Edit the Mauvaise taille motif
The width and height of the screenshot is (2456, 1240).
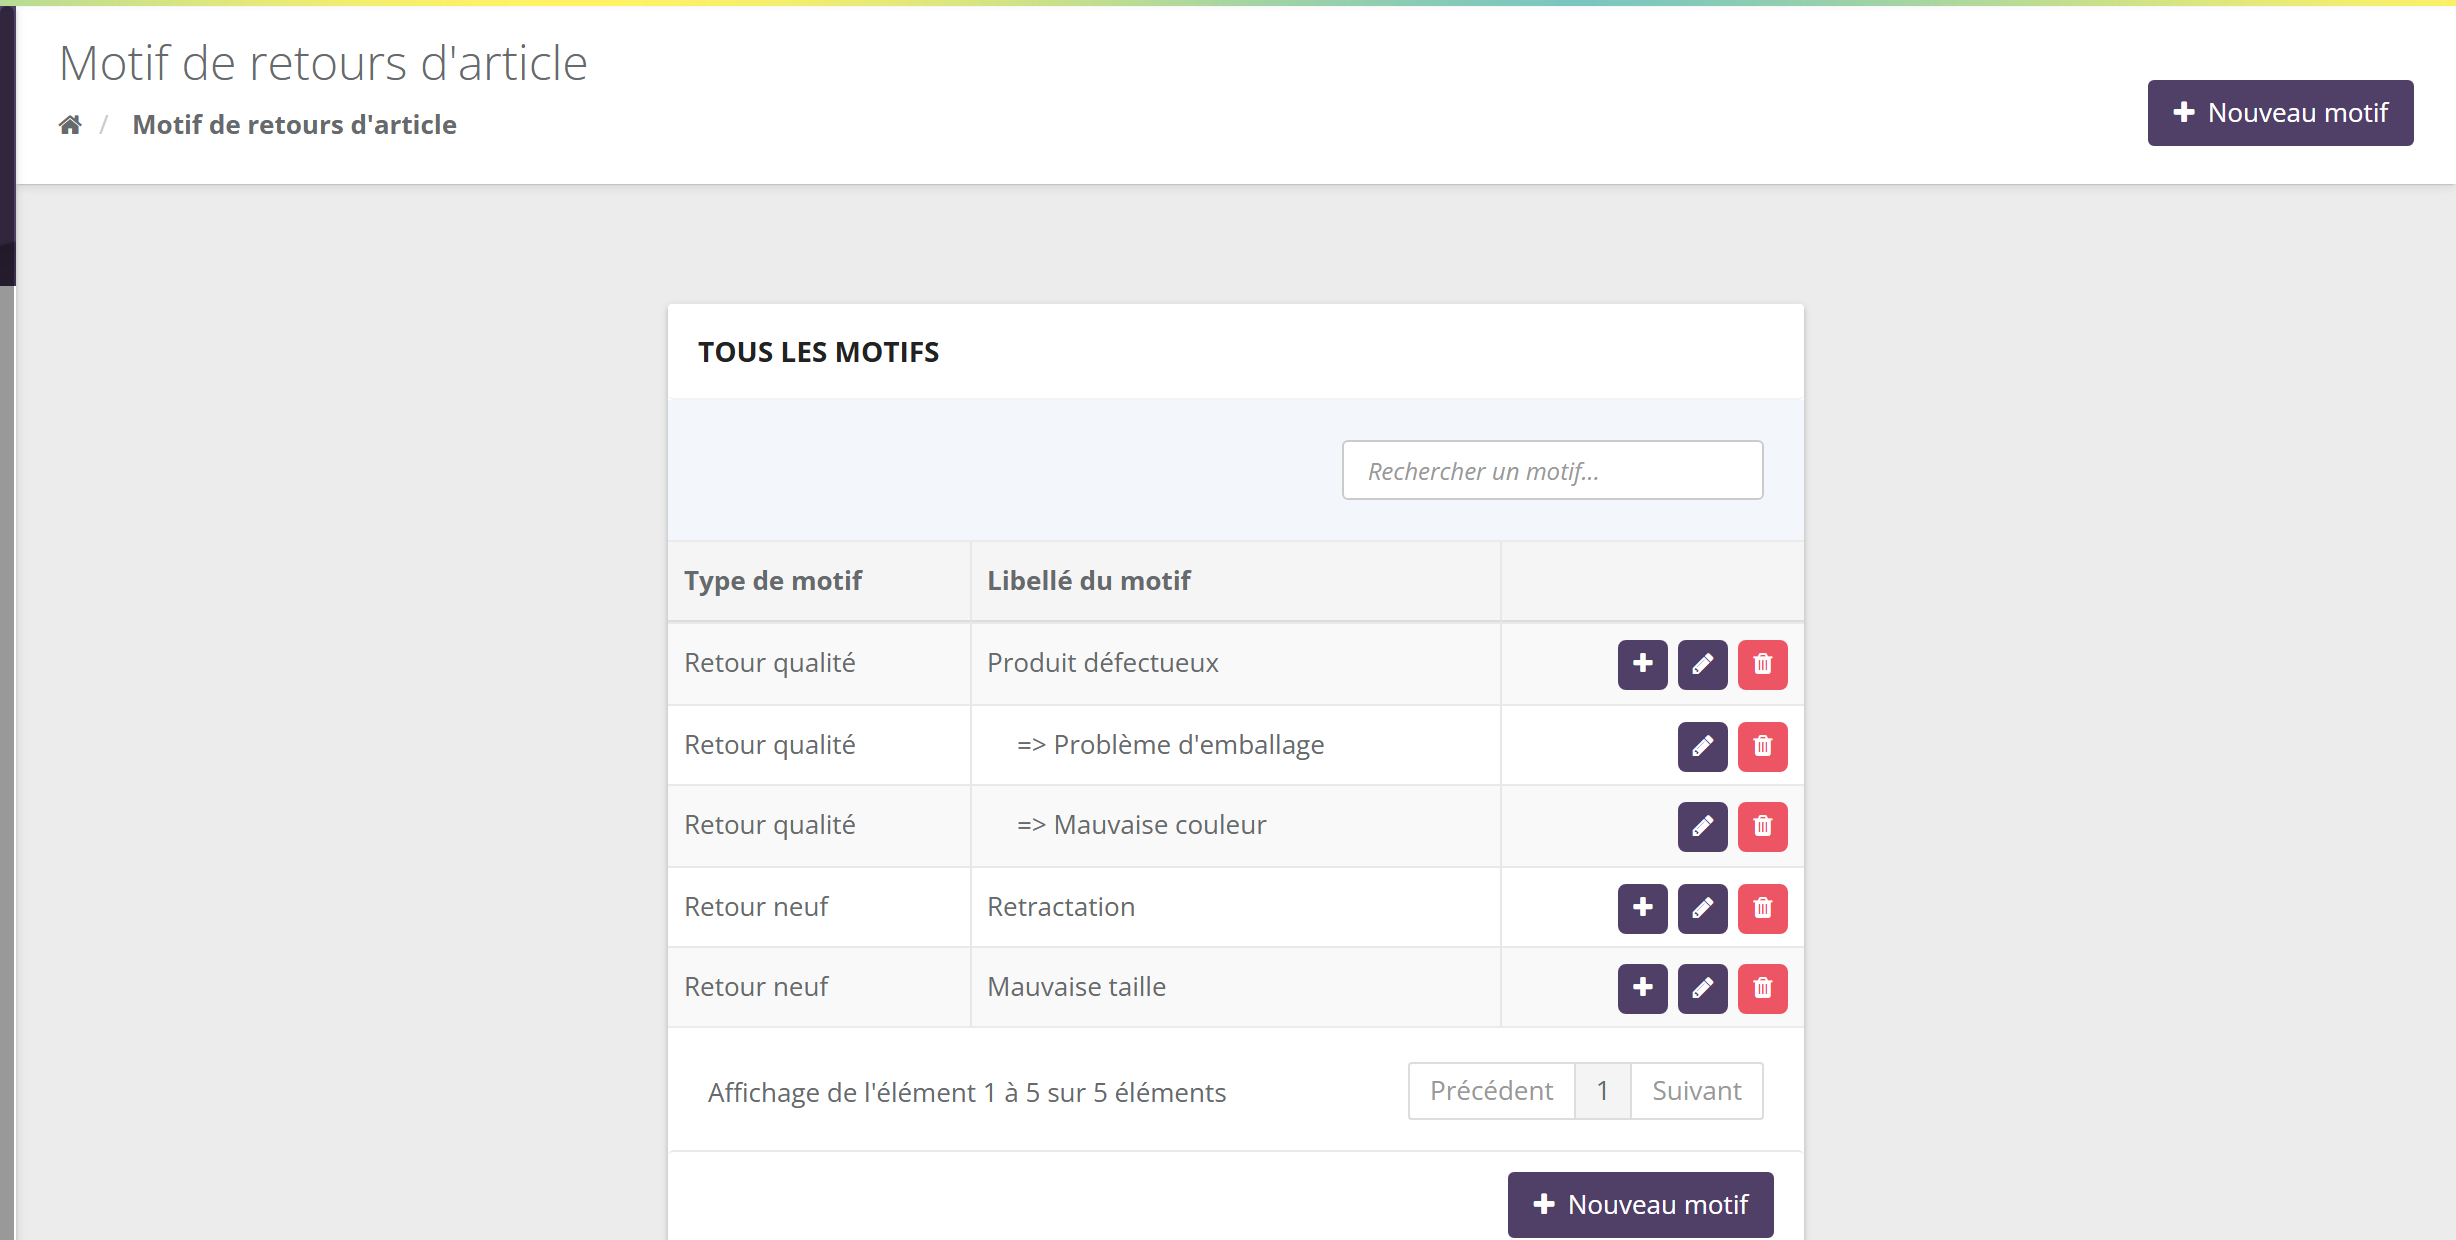click(x=1702, y=988)
